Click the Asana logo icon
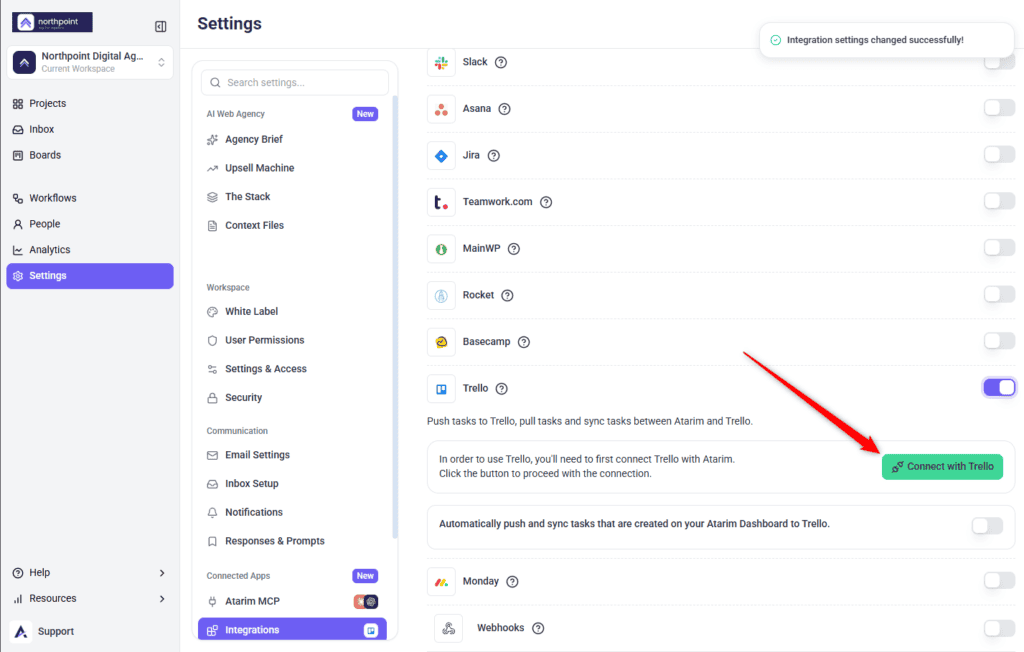Screen dimensions: 1024x652 click(x=441, y=109)
